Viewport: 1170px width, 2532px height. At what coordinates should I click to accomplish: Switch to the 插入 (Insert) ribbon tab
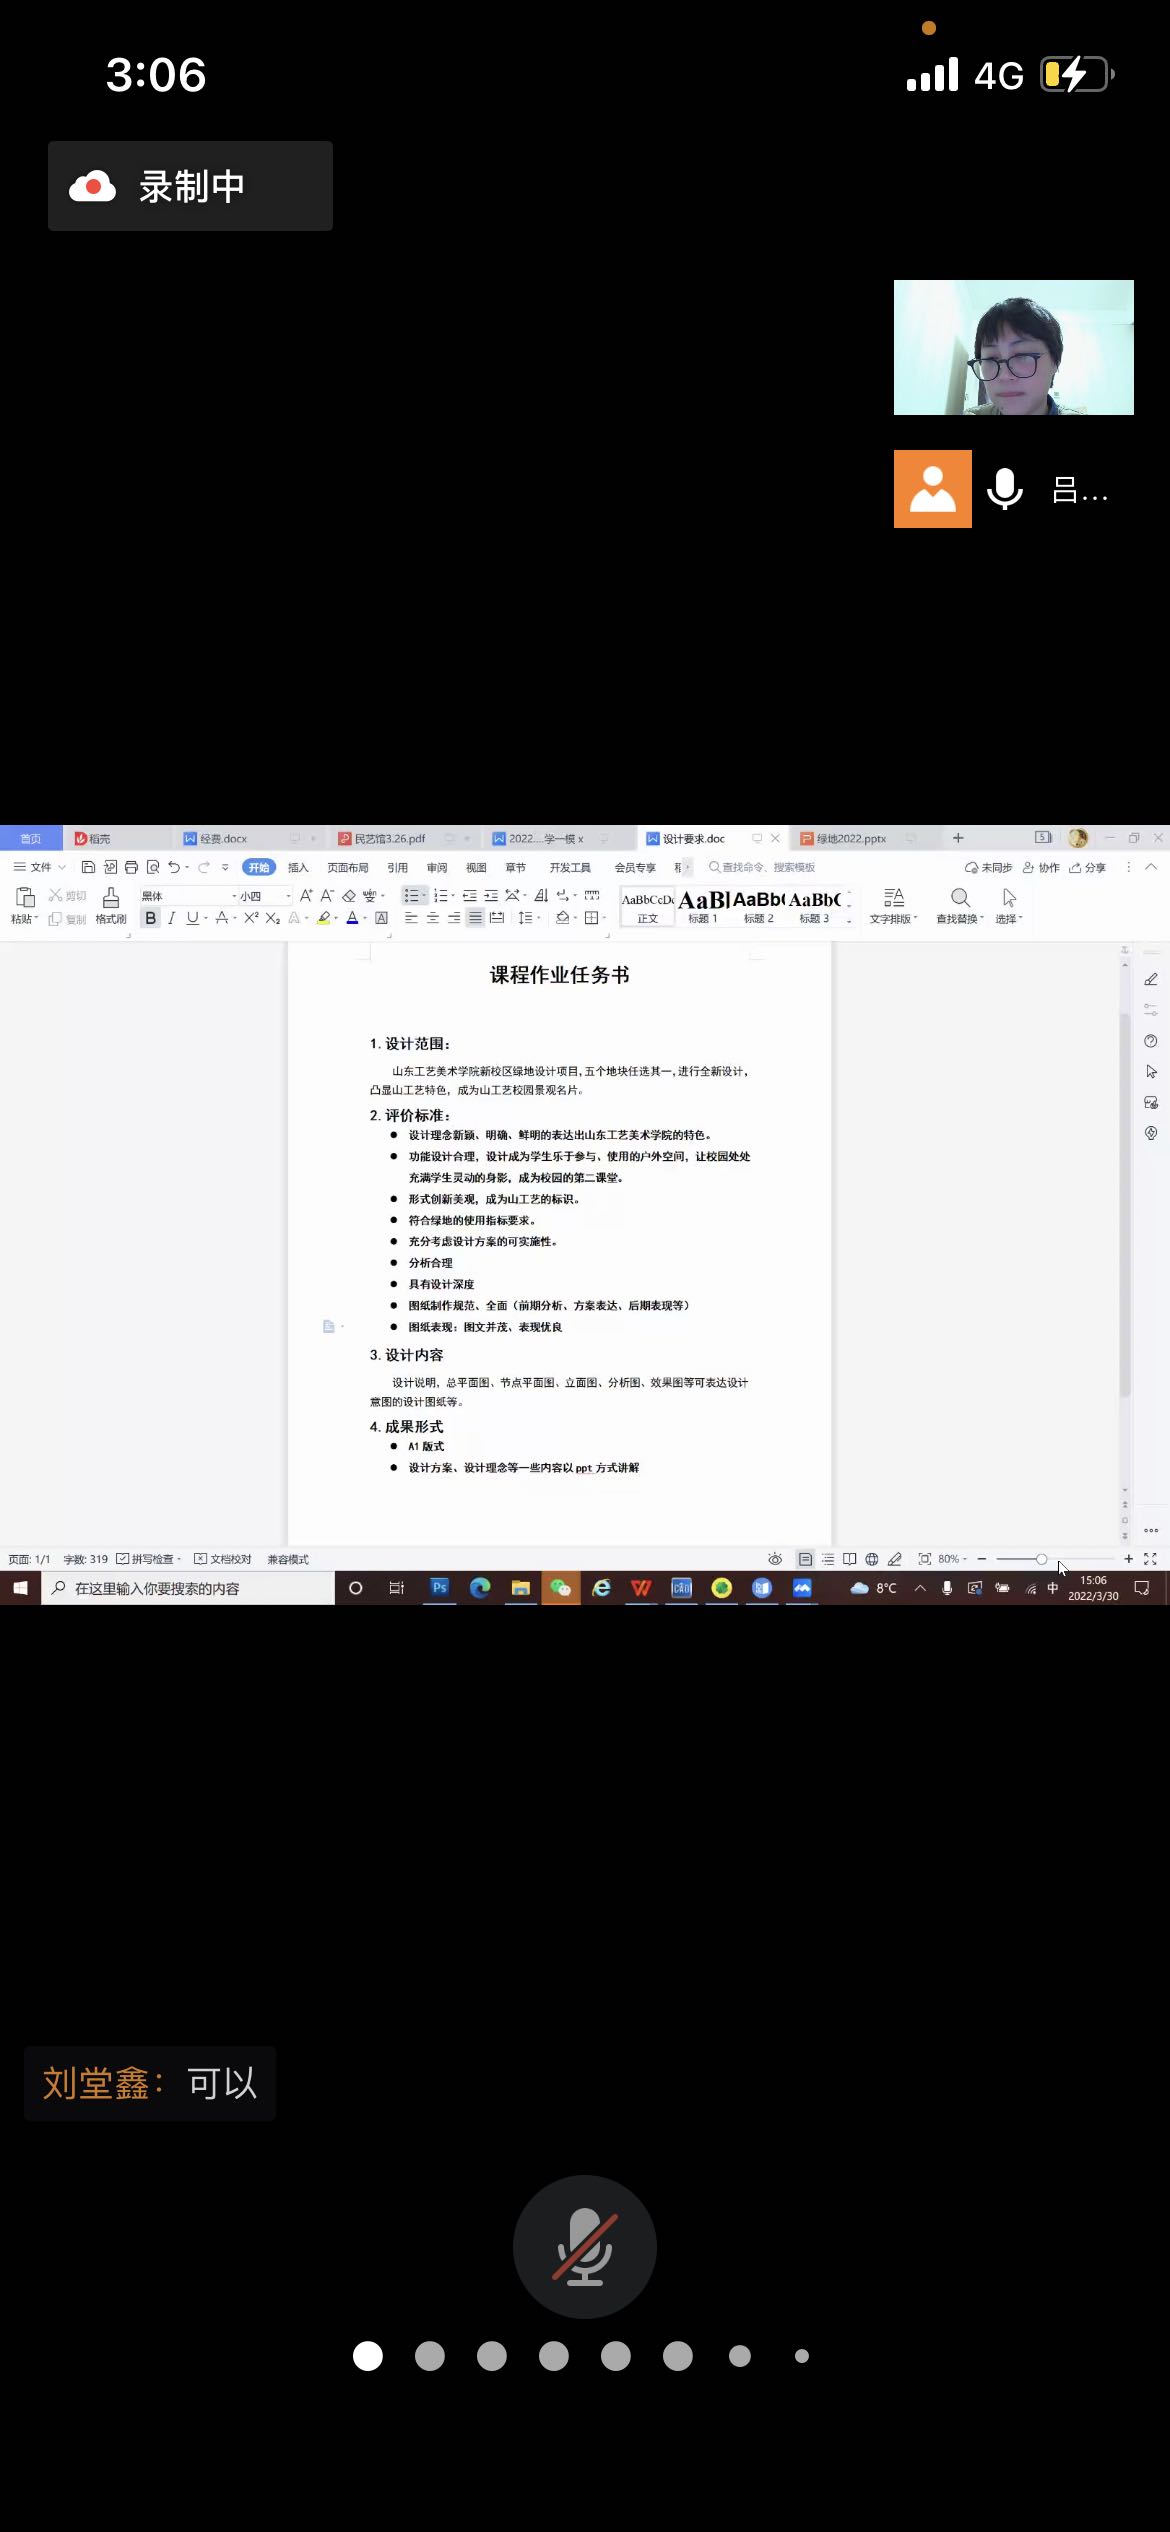click(298, 867)
